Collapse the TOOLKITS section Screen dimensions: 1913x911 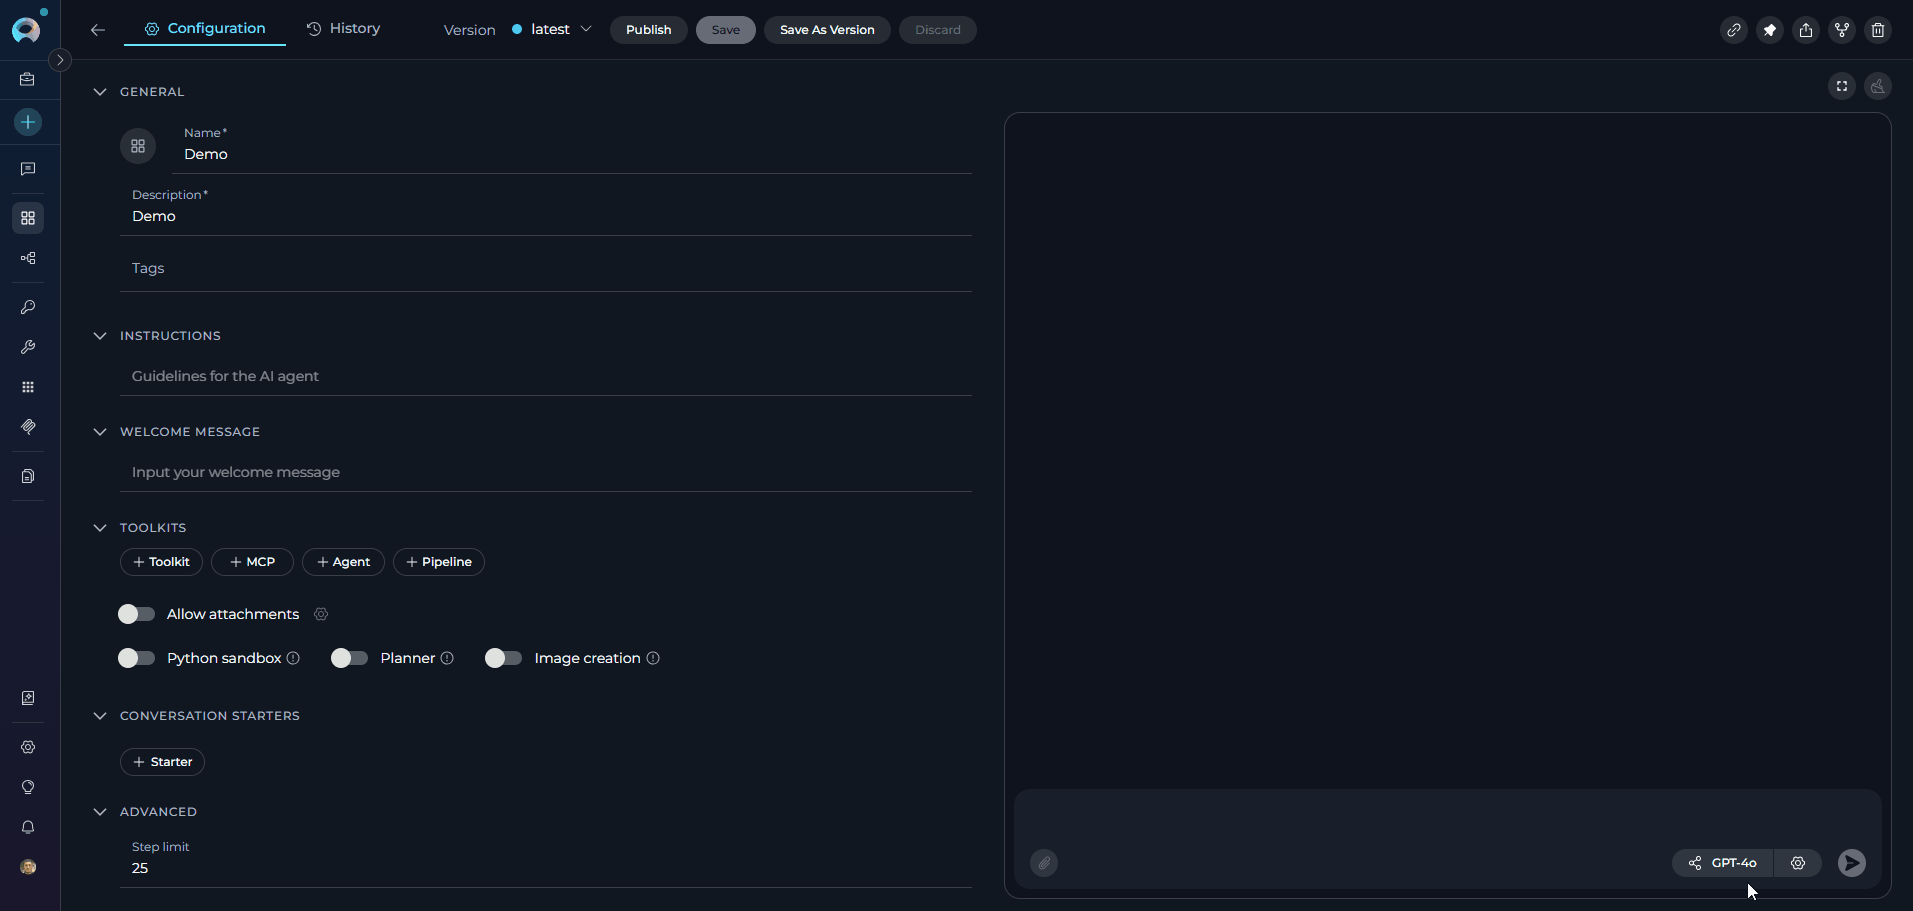click(100, 527)
